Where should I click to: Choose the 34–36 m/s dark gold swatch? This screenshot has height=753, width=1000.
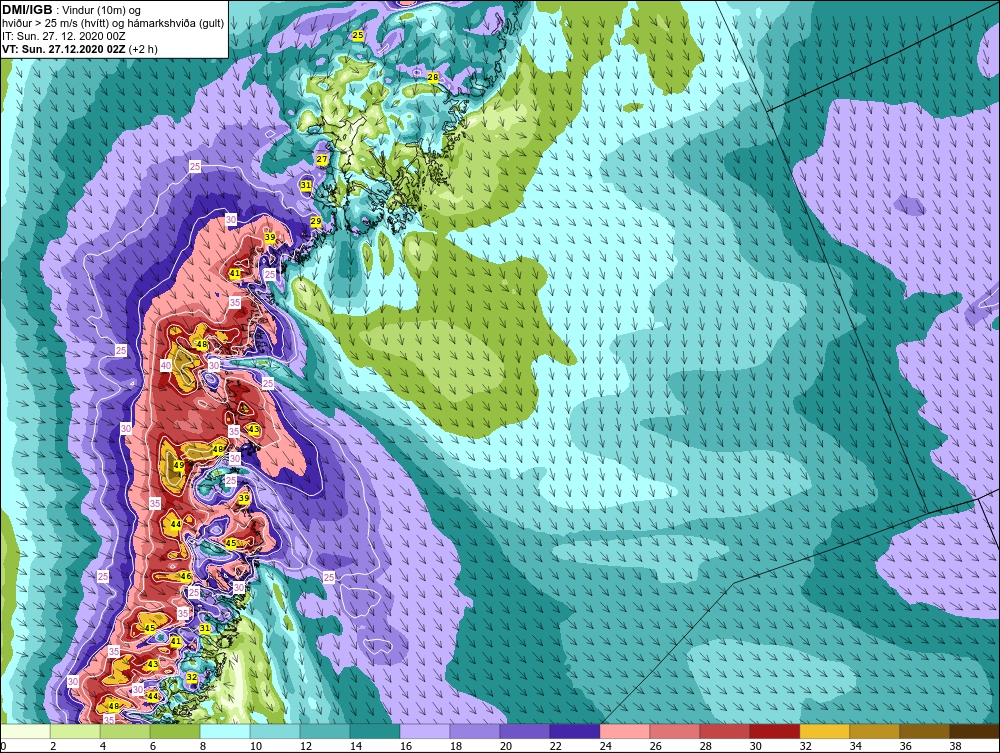click(874, 731)
